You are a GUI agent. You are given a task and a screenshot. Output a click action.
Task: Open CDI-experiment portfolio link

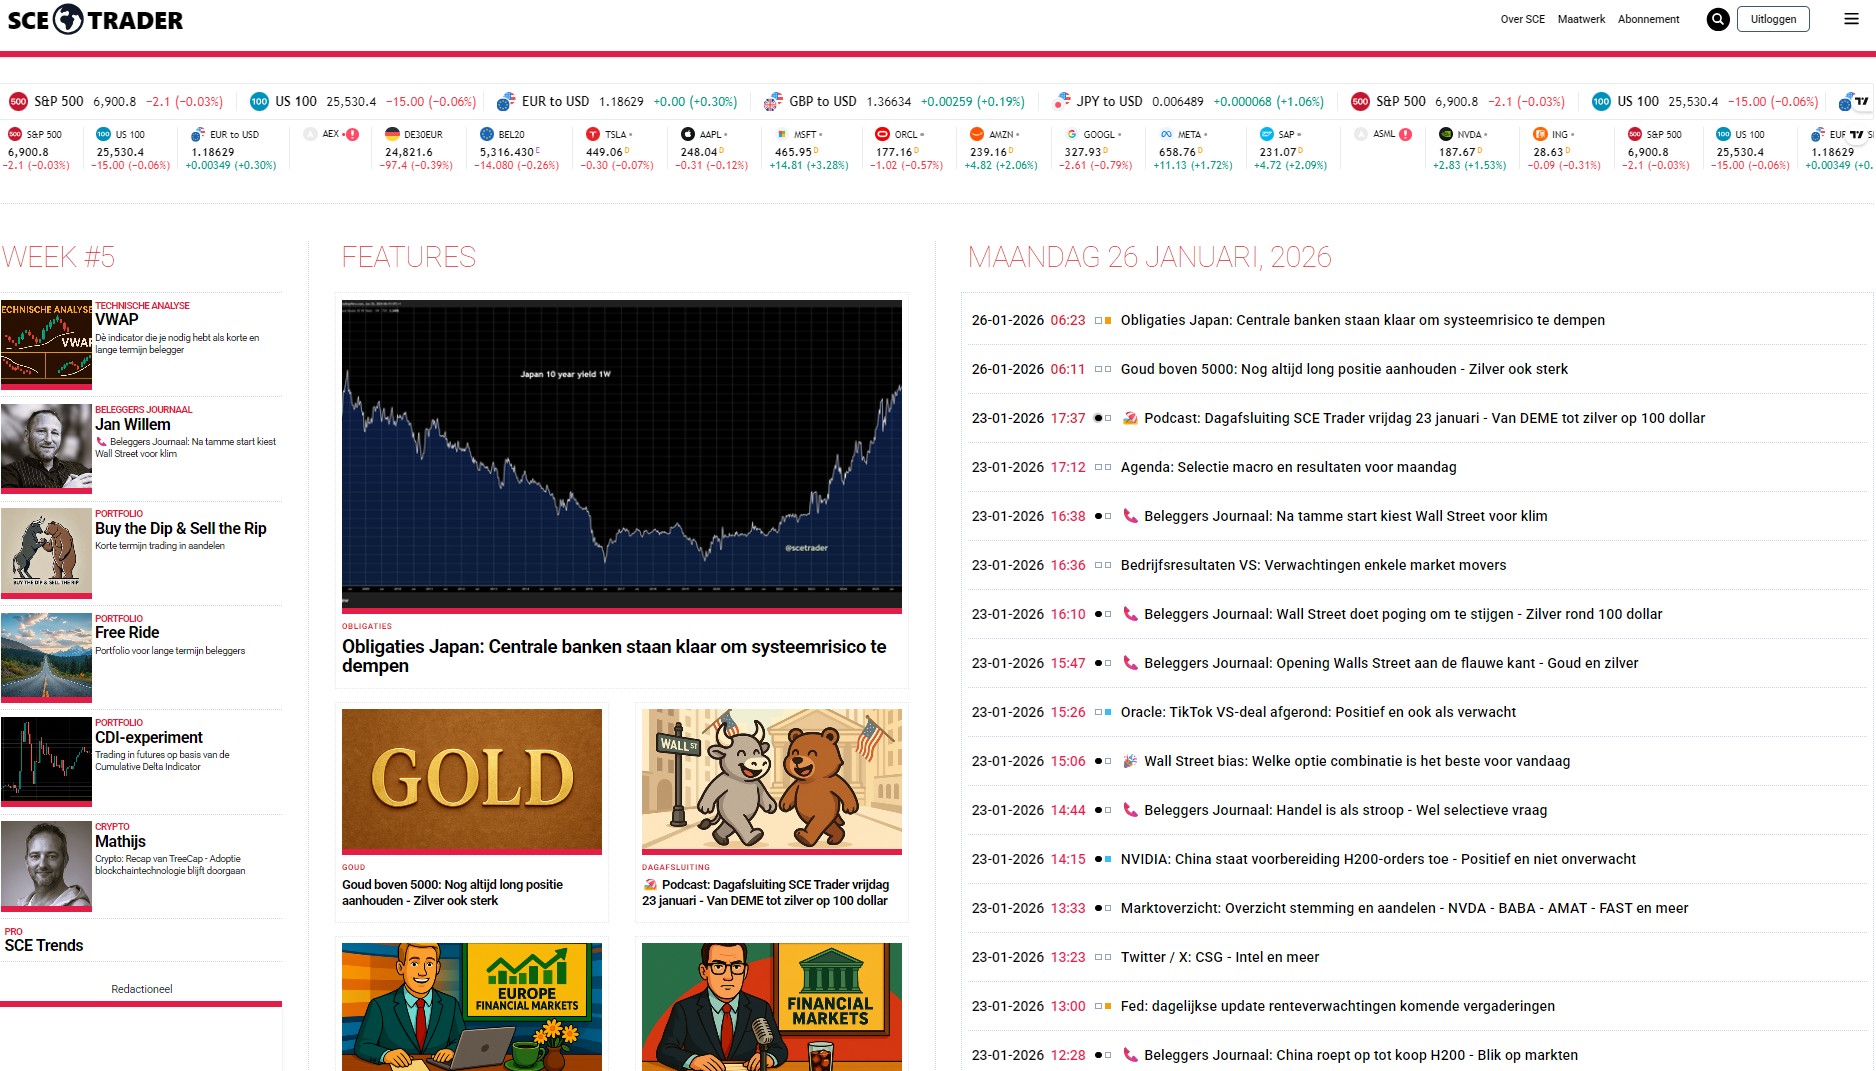click(x=148, y=737)
